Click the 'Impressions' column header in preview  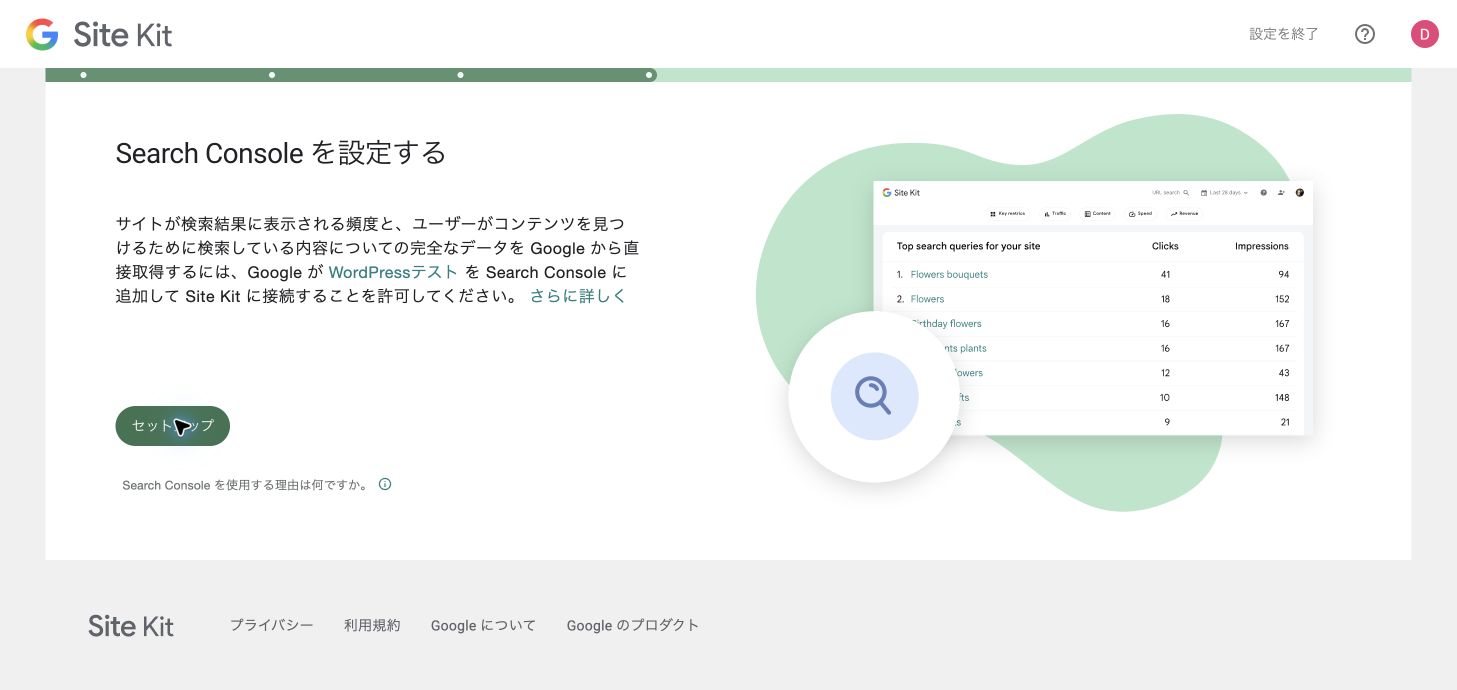click(1262, 246)
